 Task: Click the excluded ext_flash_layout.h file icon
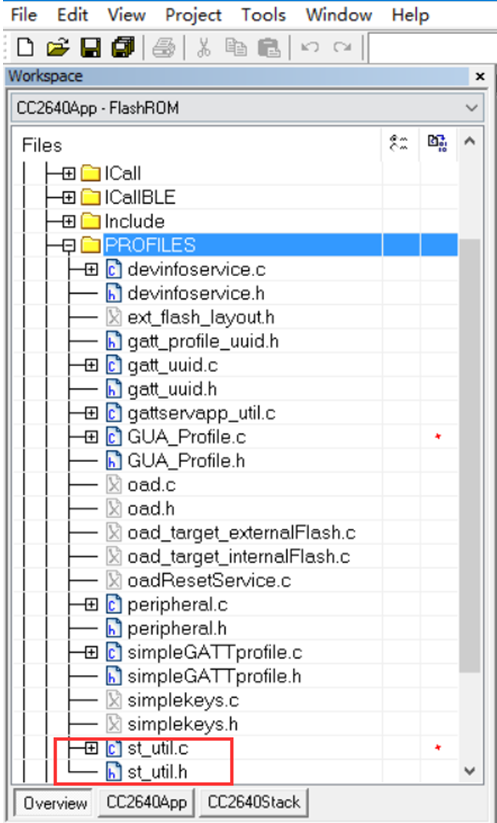[x=113, y=317]
